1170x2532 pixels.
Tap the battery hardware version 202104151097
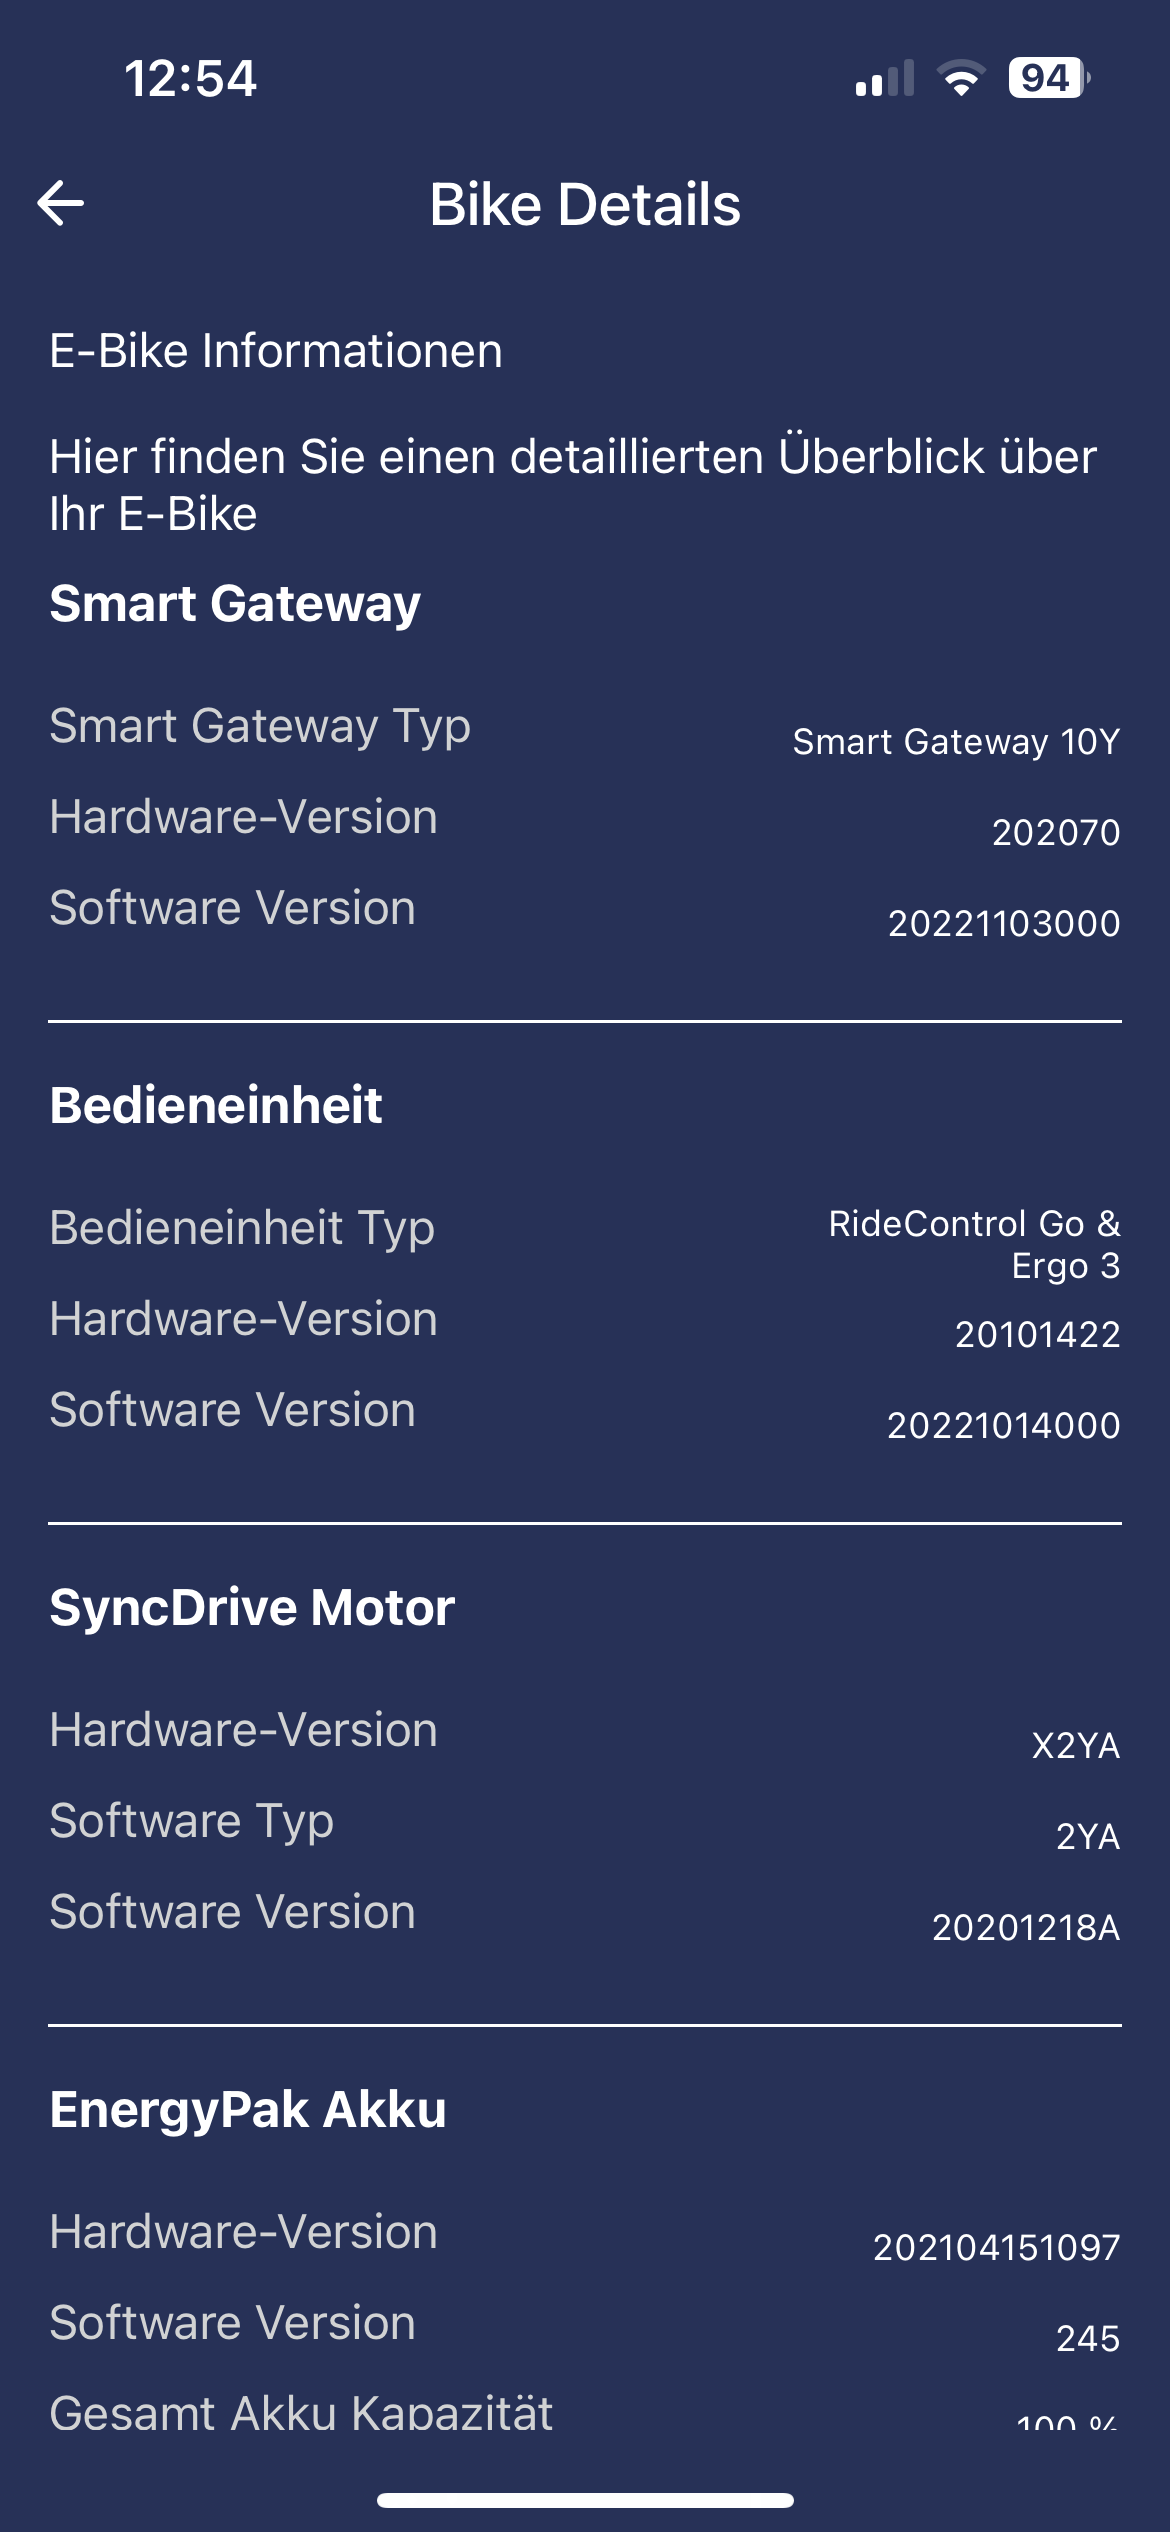[x=996, y=2248]
